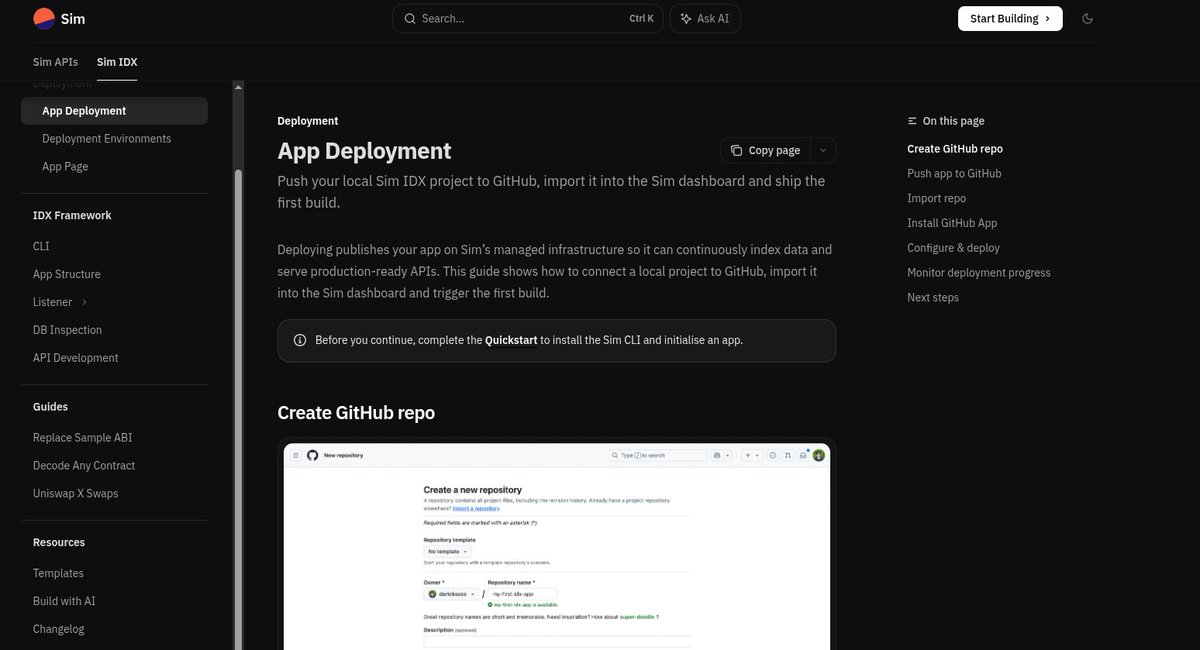Click the sidebar scrollbar up arrow
Image resolution: width=1200 pixels, height=650 pixels.
click(238, 87)
